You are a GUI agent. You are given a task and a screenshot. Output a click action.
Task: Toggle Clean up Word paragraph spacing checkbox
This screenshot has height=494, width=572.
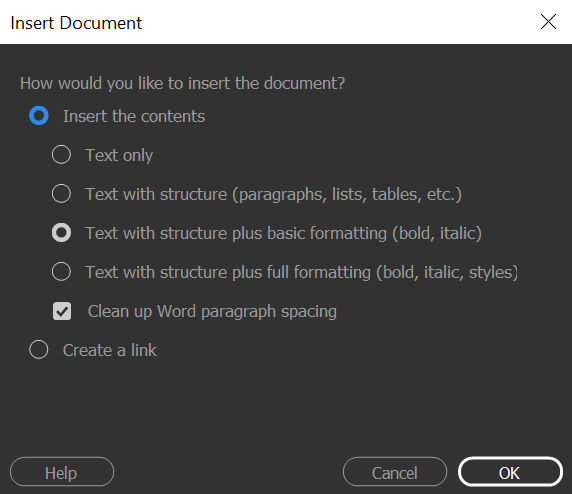62,311
